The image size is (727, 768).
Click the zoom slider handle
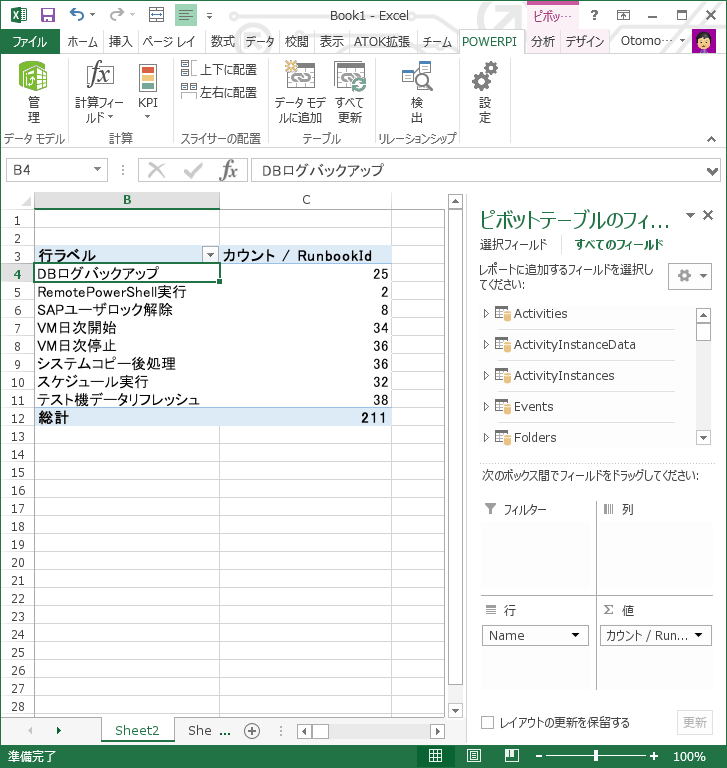(x=596, y=756)
